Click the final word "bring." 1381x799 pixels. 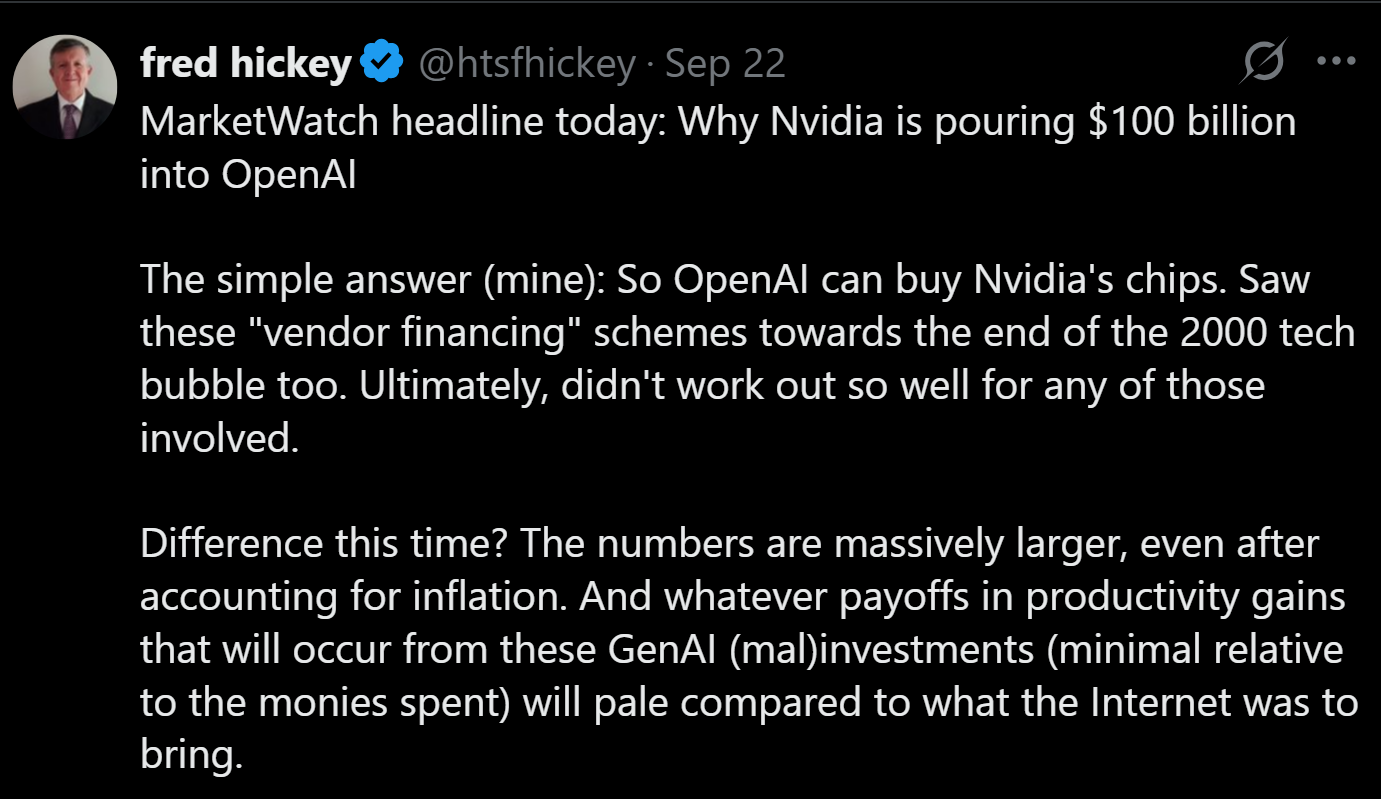191,755
